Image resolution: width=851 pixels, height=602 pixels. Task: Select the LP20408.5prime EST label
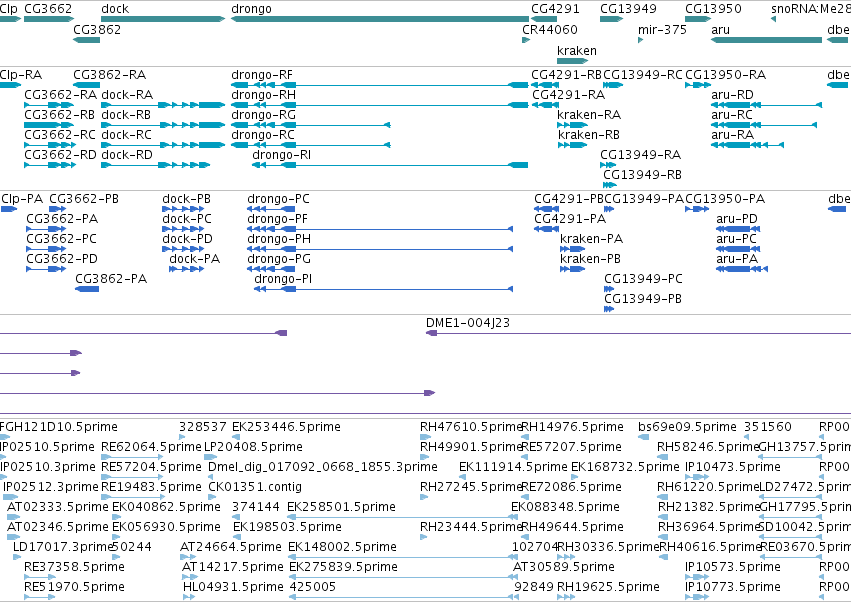point(253,447)
